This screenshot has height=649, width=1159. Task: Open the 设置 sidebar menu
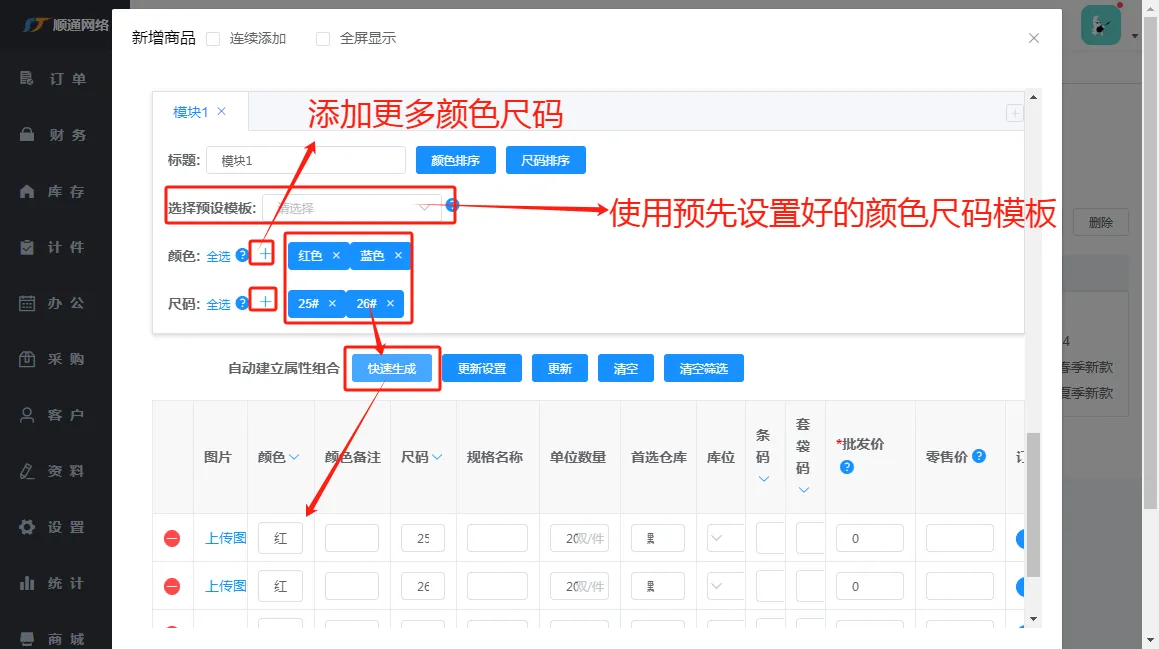(x=53, y=527)
